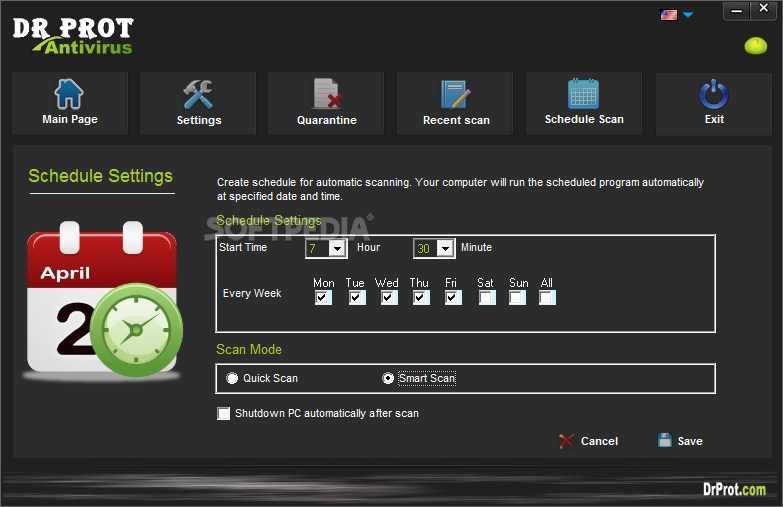Select the Quick Scan radio button
Image resolution: width=783 pixels, height=507 pixels.
tap(232, 379)
